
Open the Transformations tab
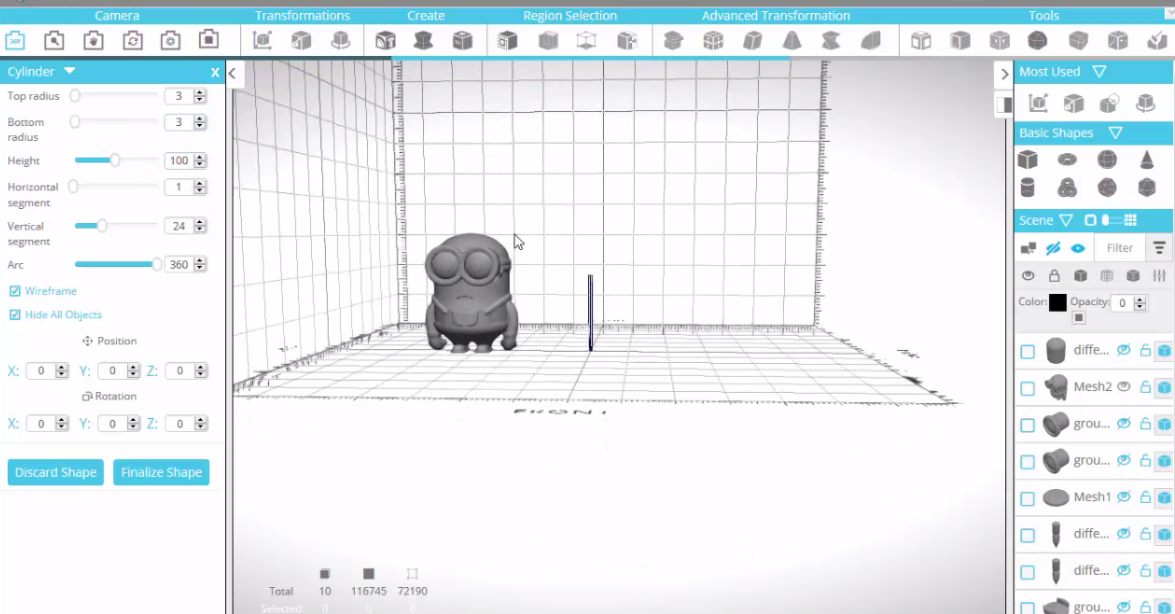(302, 15)
